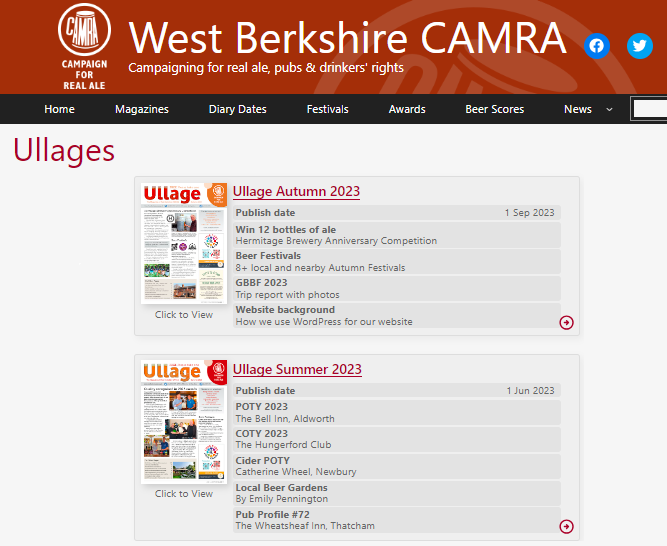This screenshot has width=667, height=546.
Task: Click 'Click to View' under Summer 2023 cover
Action: tap(184, 494)
